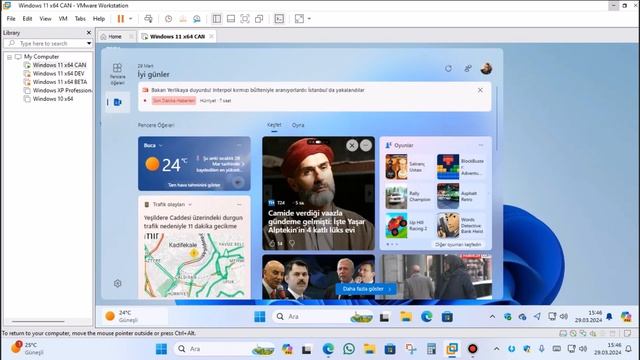
Task: Take a snapshot using clock icon
Action: [168, 19]
